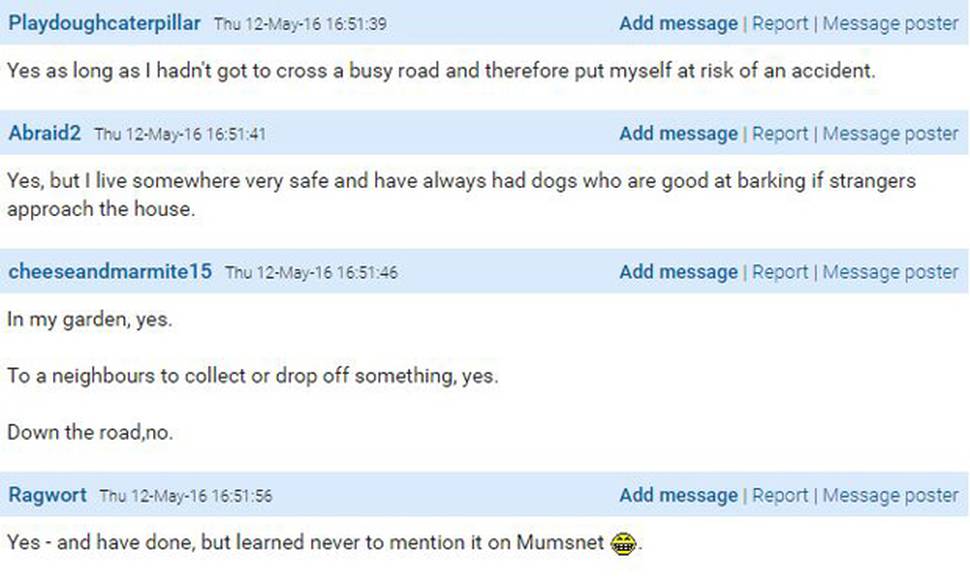
Task: Open Abraid2's user profile
Action: (x=45, y=133)
